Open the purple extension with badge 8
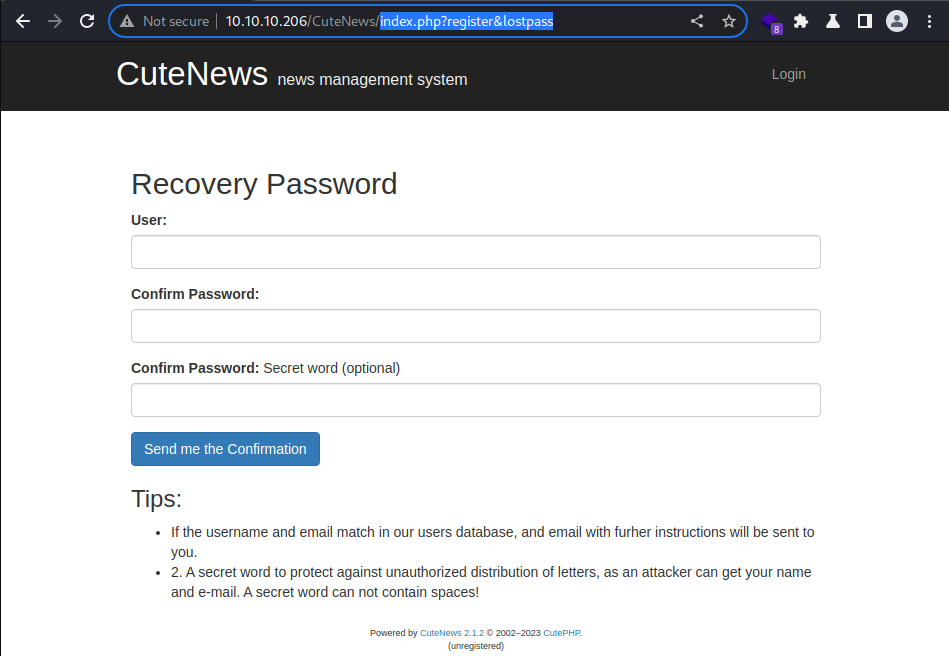Viewport: 949px width, 656px height. tap(772, 22)
